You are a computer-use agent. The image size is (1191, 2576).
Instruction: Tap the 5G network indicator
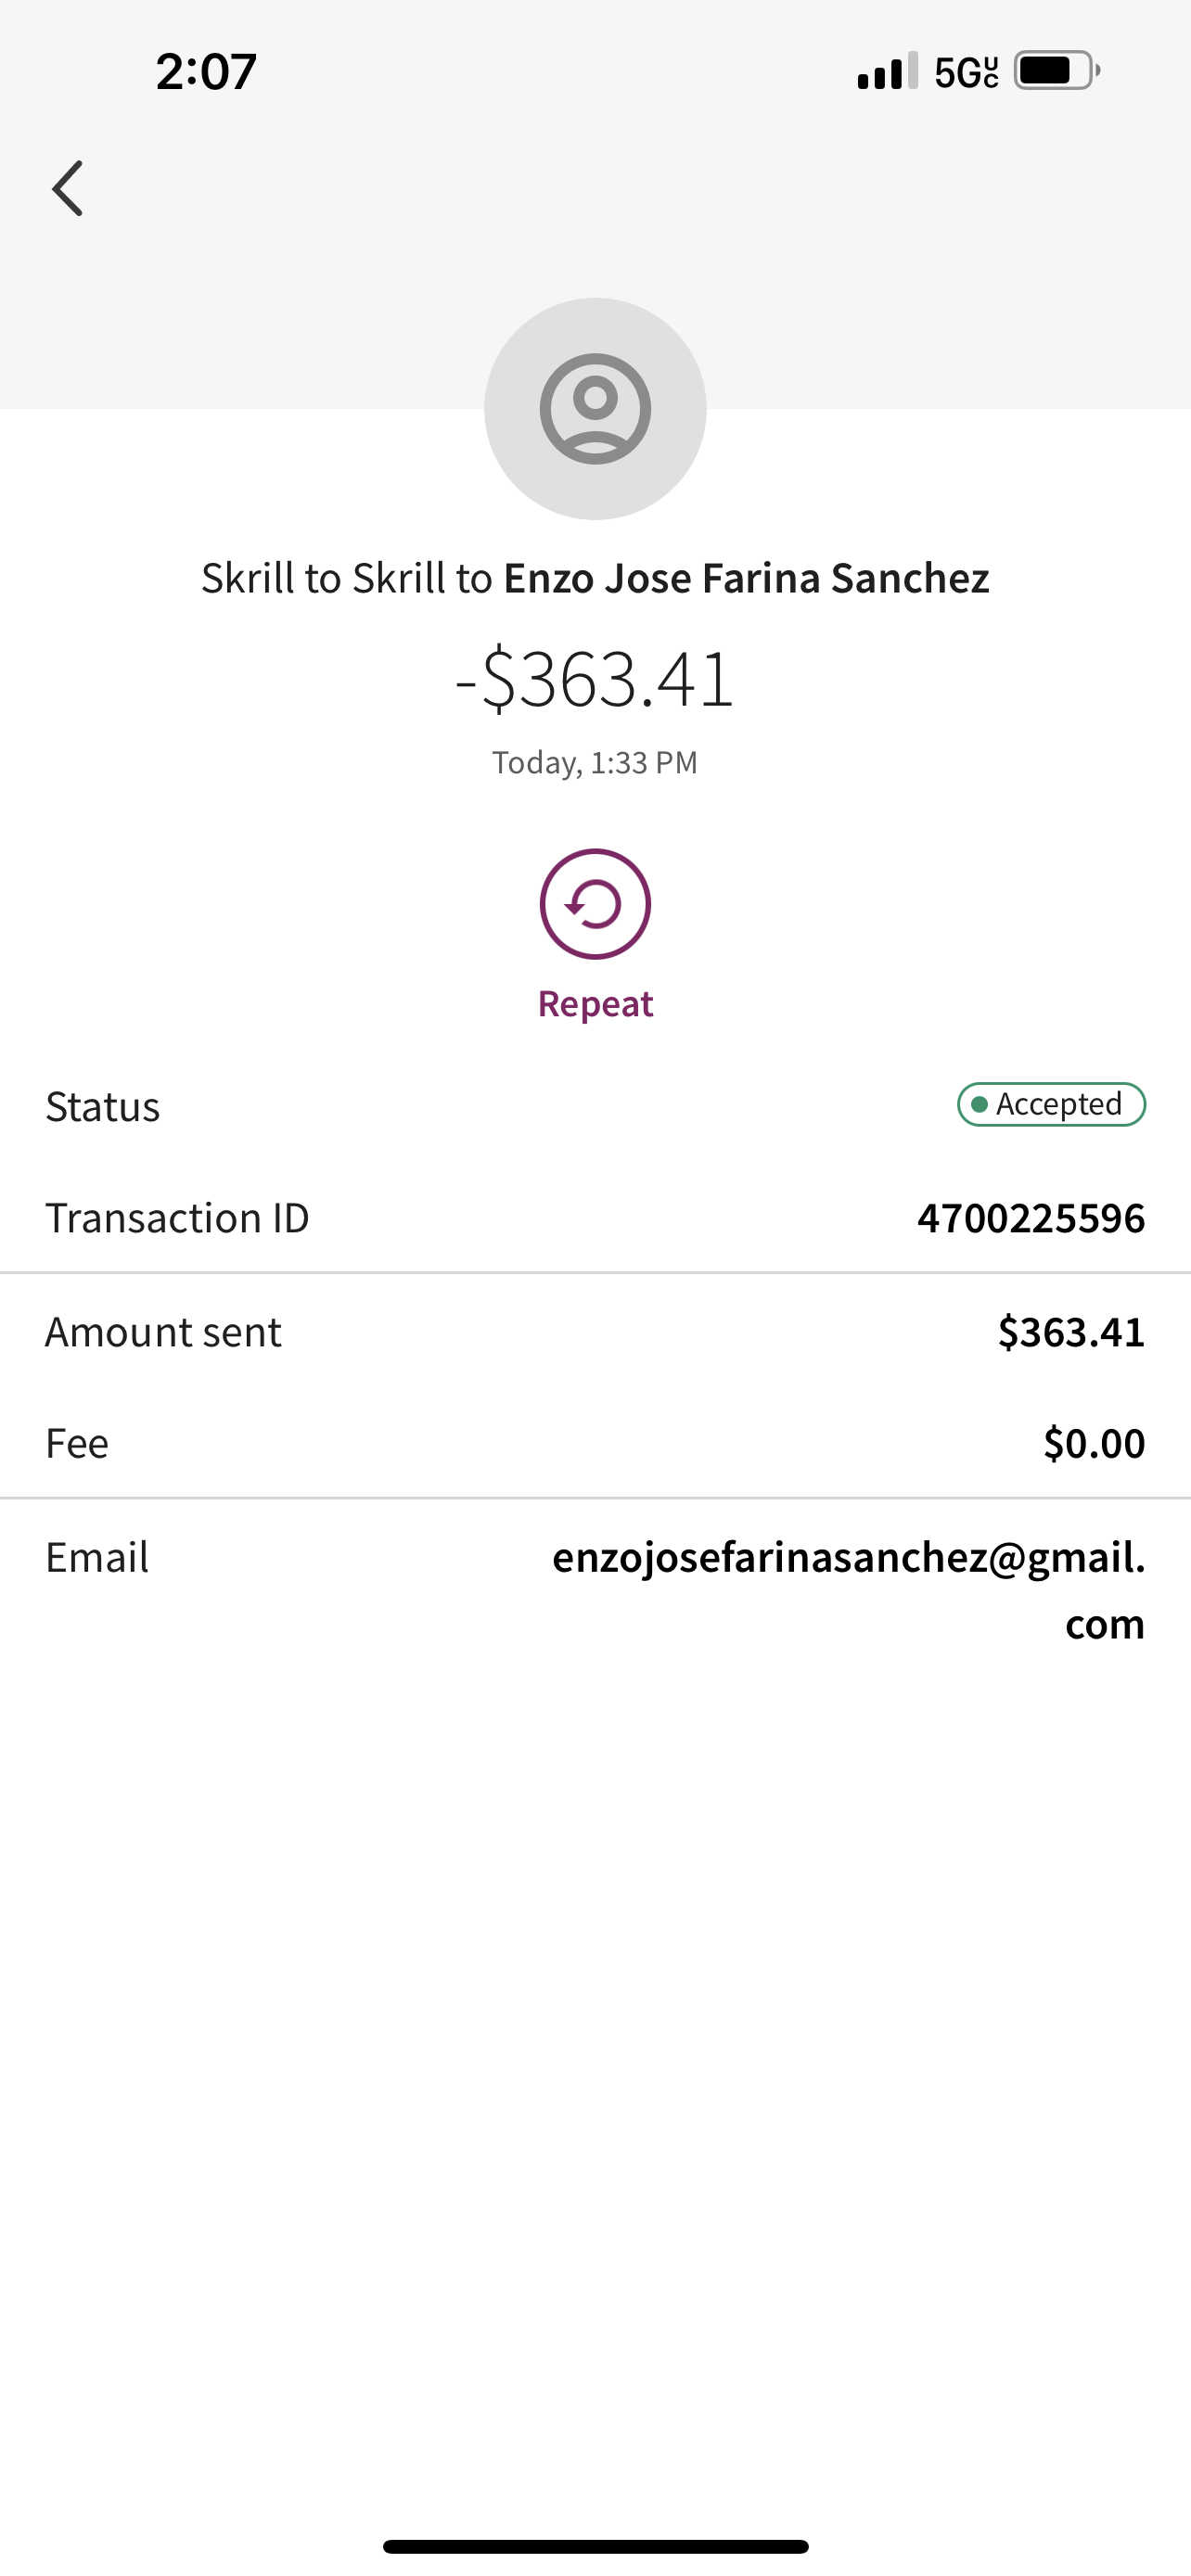pos(965,72)
